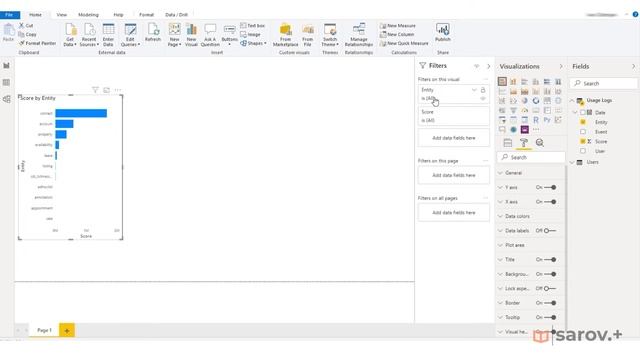
Task: Switch to Report view in left sidebar
Action: pos(7,65)
